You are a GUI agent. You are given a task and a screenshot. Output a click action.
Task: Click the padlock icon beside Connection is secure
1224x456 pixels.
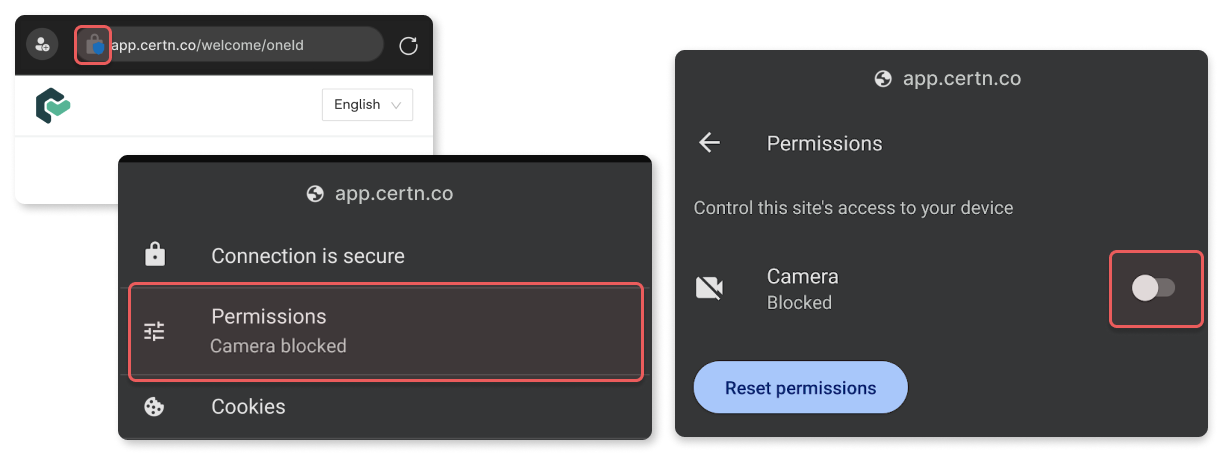coord(154,255)
